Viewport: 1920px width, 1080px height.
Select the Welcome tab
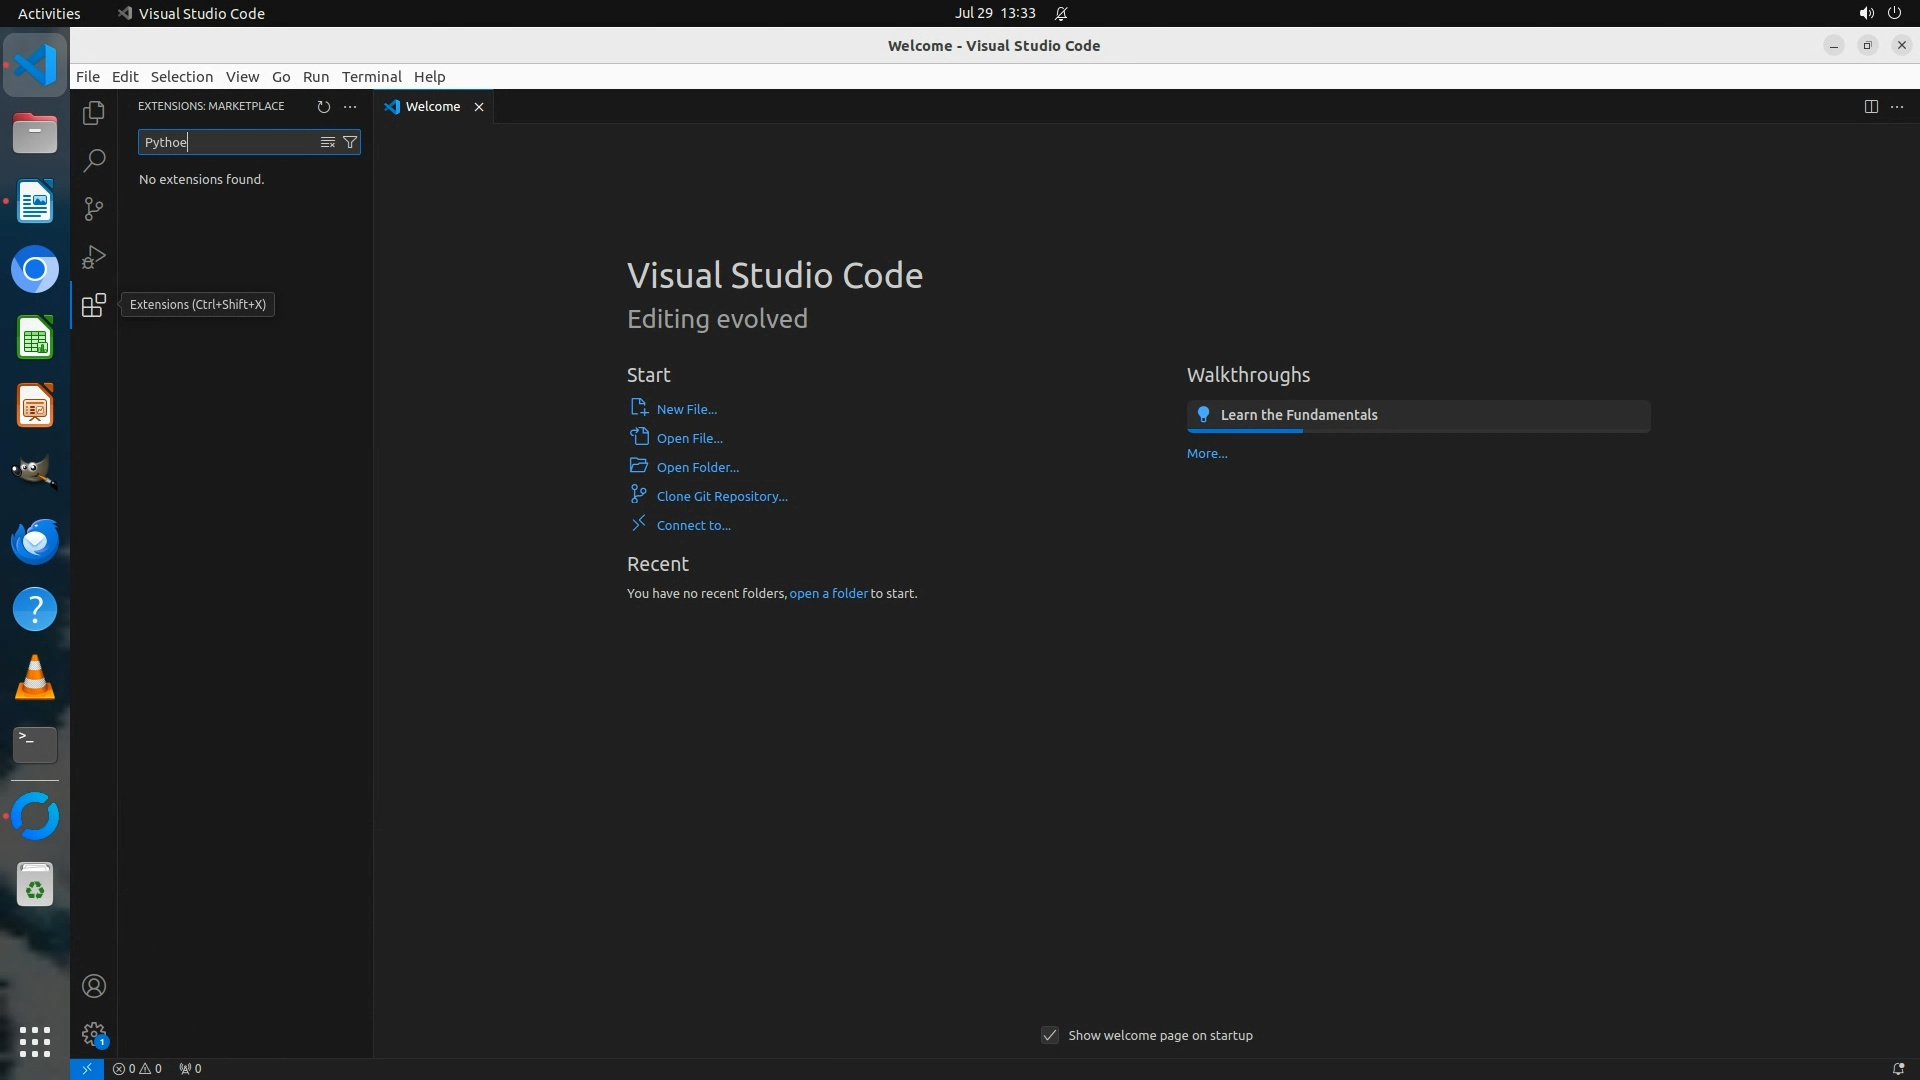point(432,106)
